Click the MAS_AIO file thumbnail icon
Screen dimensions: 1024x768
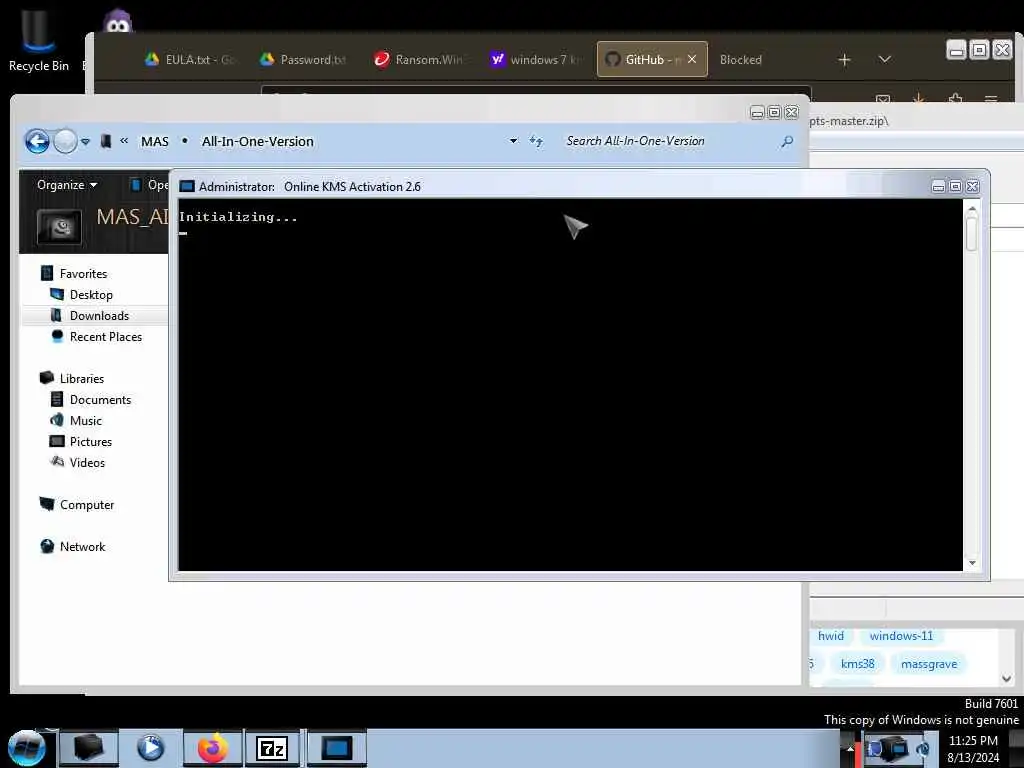click(59, 227)
